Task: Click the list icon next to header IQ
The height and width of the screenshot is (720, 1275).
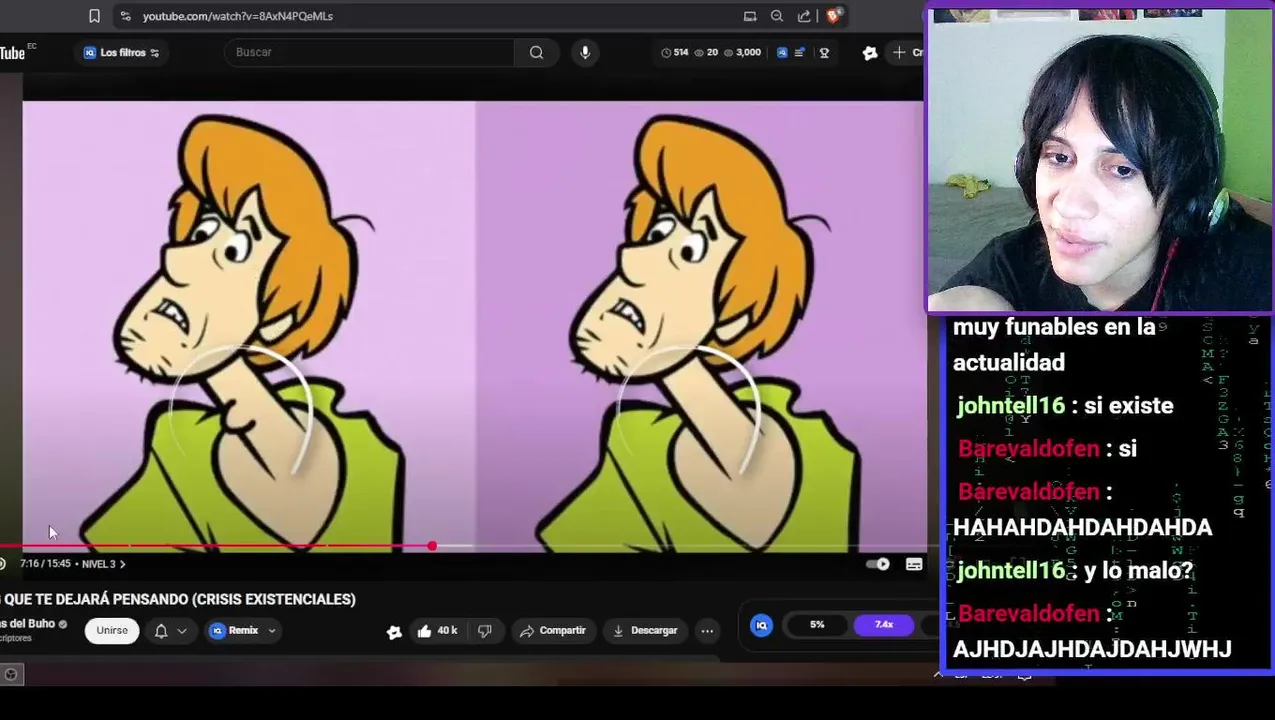Action: tap(799, 52)
